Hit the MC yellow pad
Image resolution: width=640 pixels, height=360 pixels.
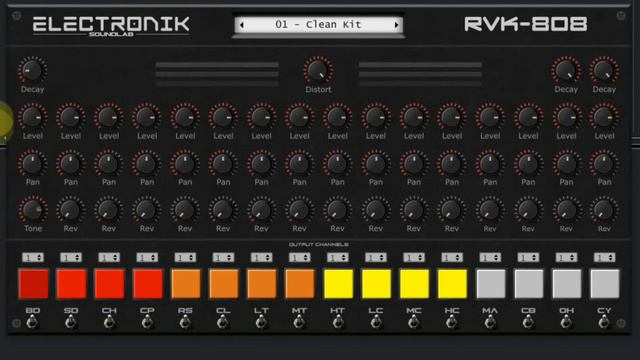coord(414,284)
